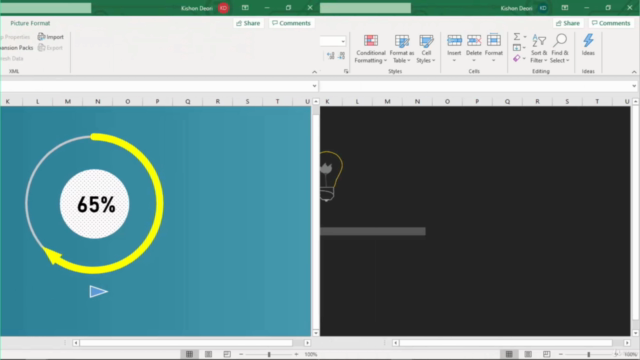This screenshot has width=640, height=360.
Task: Select column N header in left window
Action: tap(98, 101)
